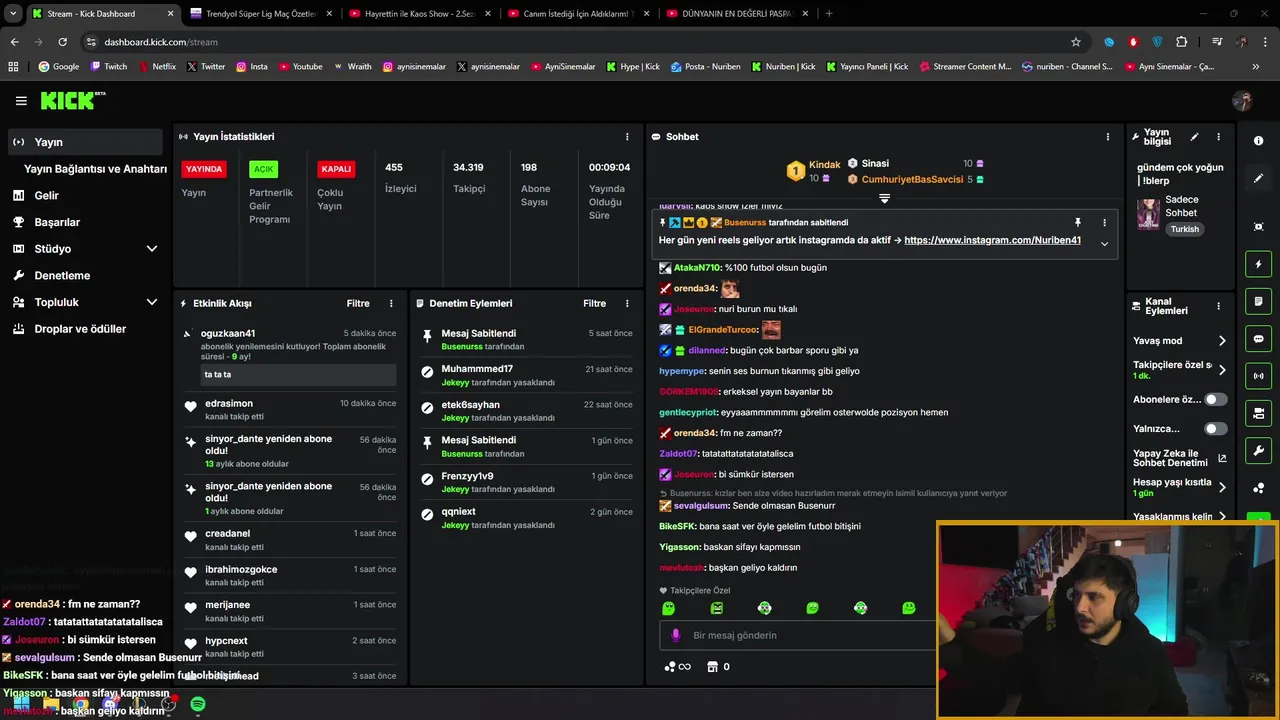1280x720 pixels.
Task: Toggle the Abonelere özel switch
Action: (x=1215, y=399)
